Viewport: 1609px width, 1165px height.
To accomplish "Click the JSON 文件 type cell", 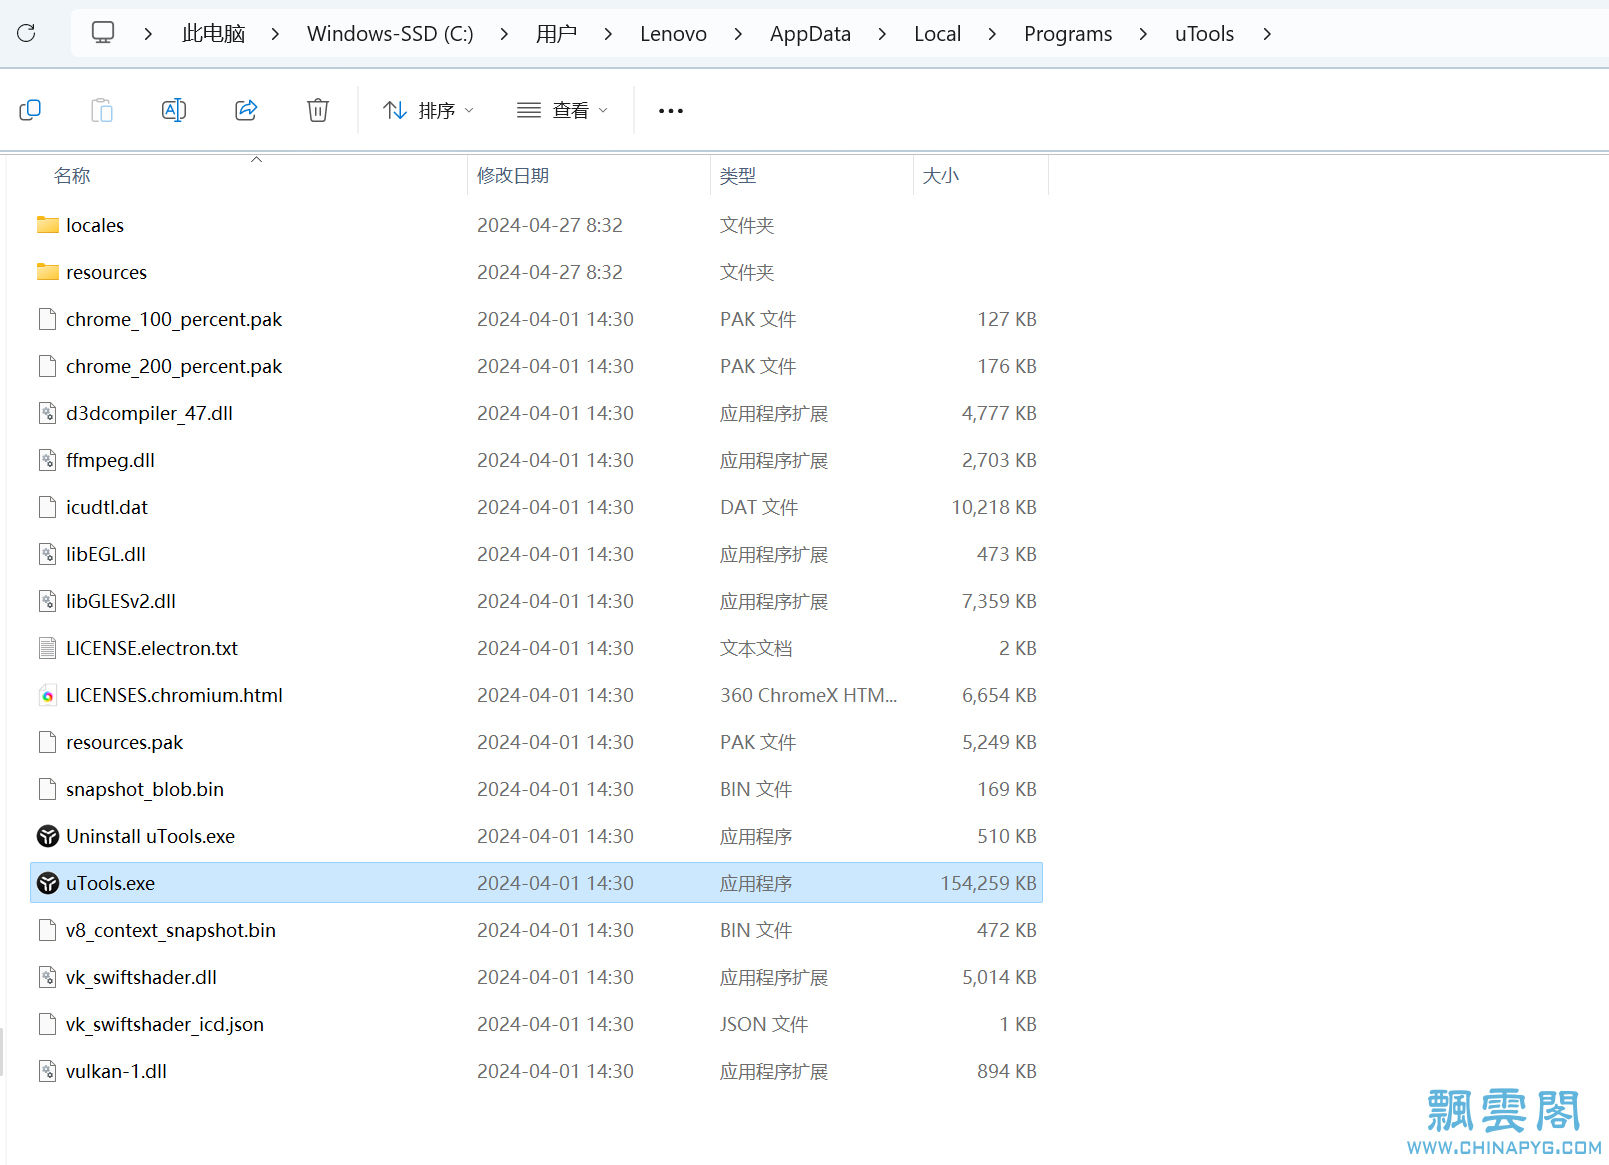I will coord(764,1024).
